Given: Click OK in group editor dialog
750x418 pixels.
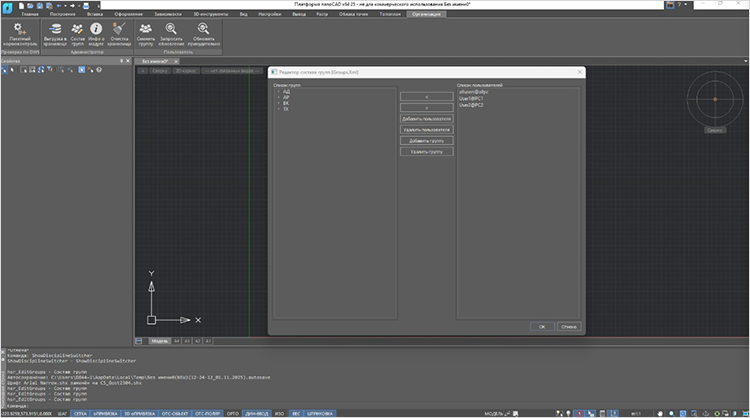Looking at the screenshot, I should click(541, 325).
